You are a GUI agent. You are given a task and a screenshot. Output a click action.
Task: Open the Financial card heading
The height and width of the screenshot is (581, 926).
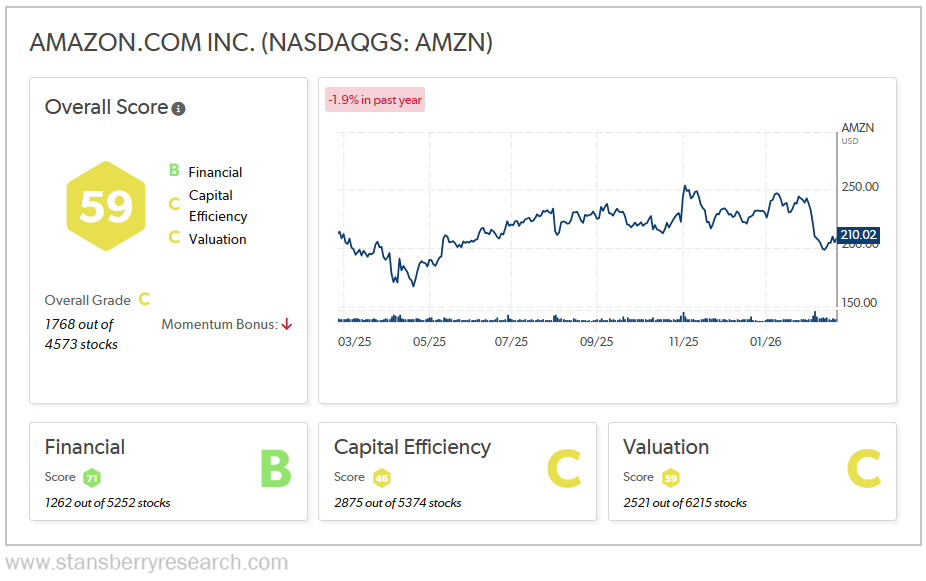tap(85, 447)
